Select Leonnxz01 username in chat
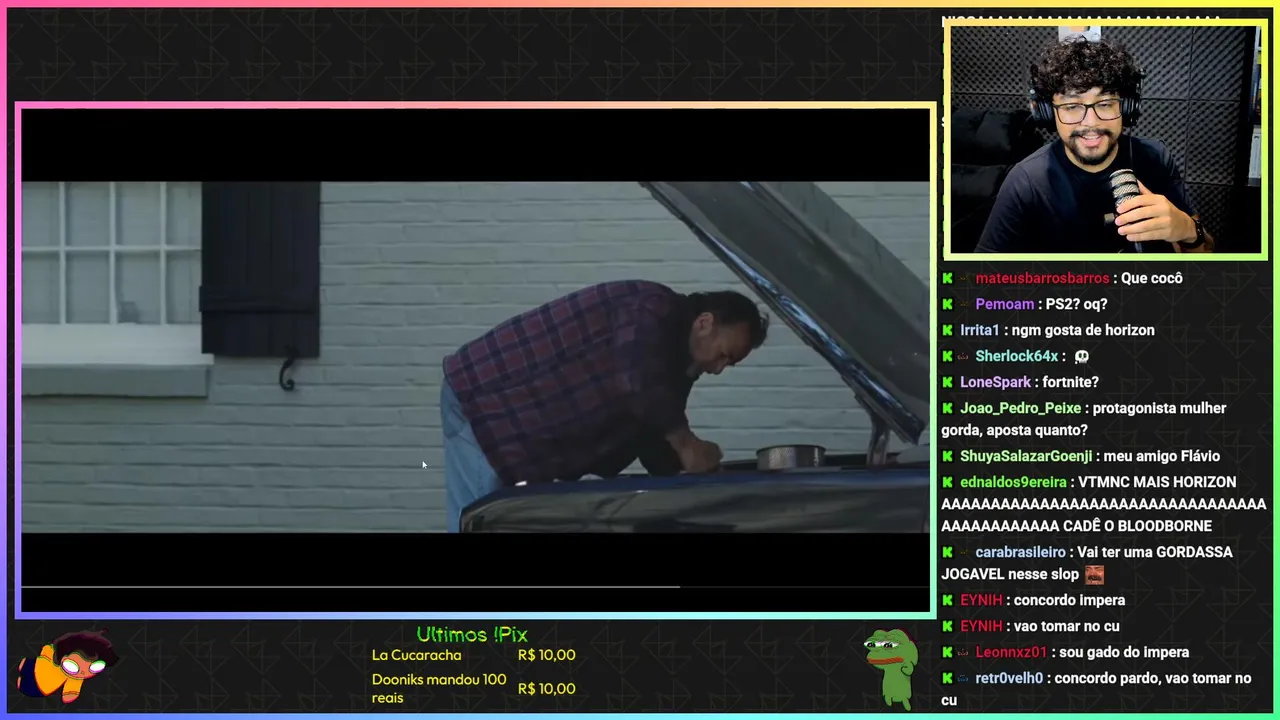The image size is (1280, 720). [x=1011, y=652]
